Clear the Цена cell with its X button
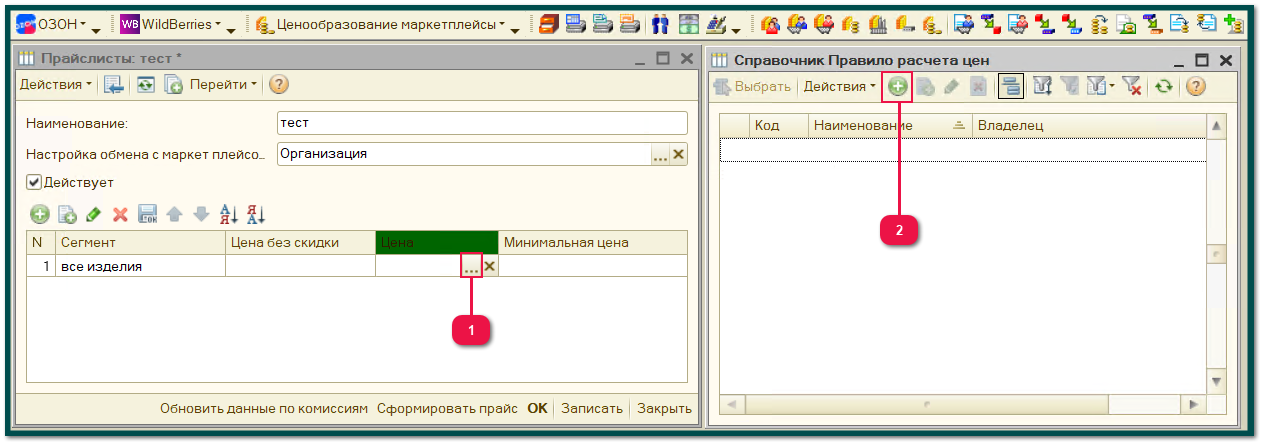Image resolution: width=1263 pixels, height=445 pixels. [490, 266]
